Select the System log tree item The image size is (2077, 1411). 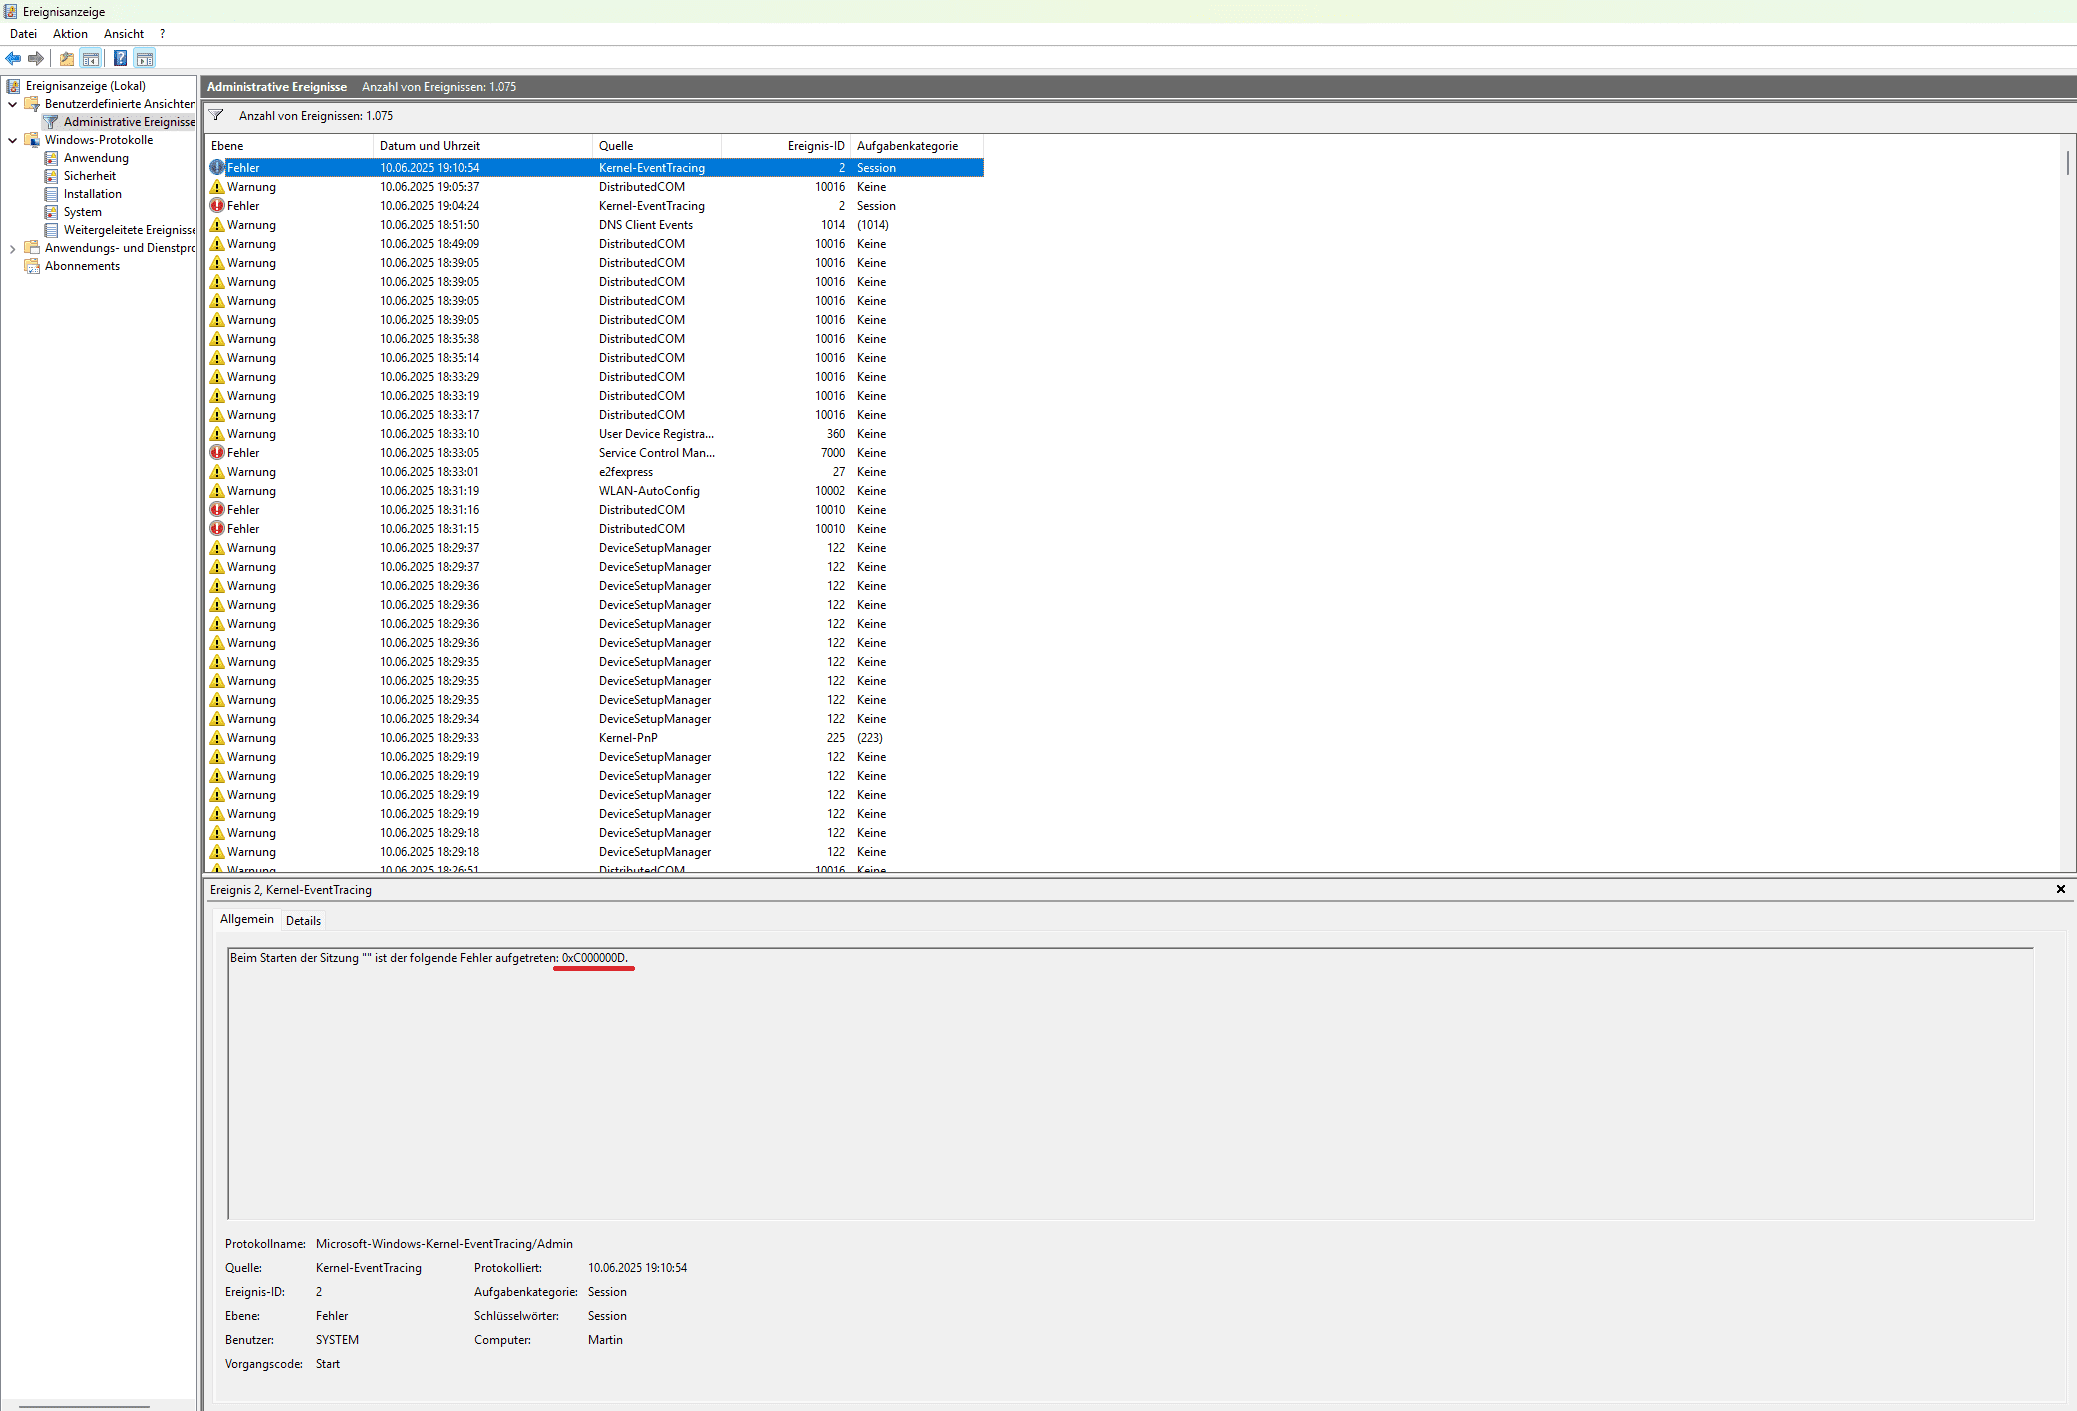point(82,212)
